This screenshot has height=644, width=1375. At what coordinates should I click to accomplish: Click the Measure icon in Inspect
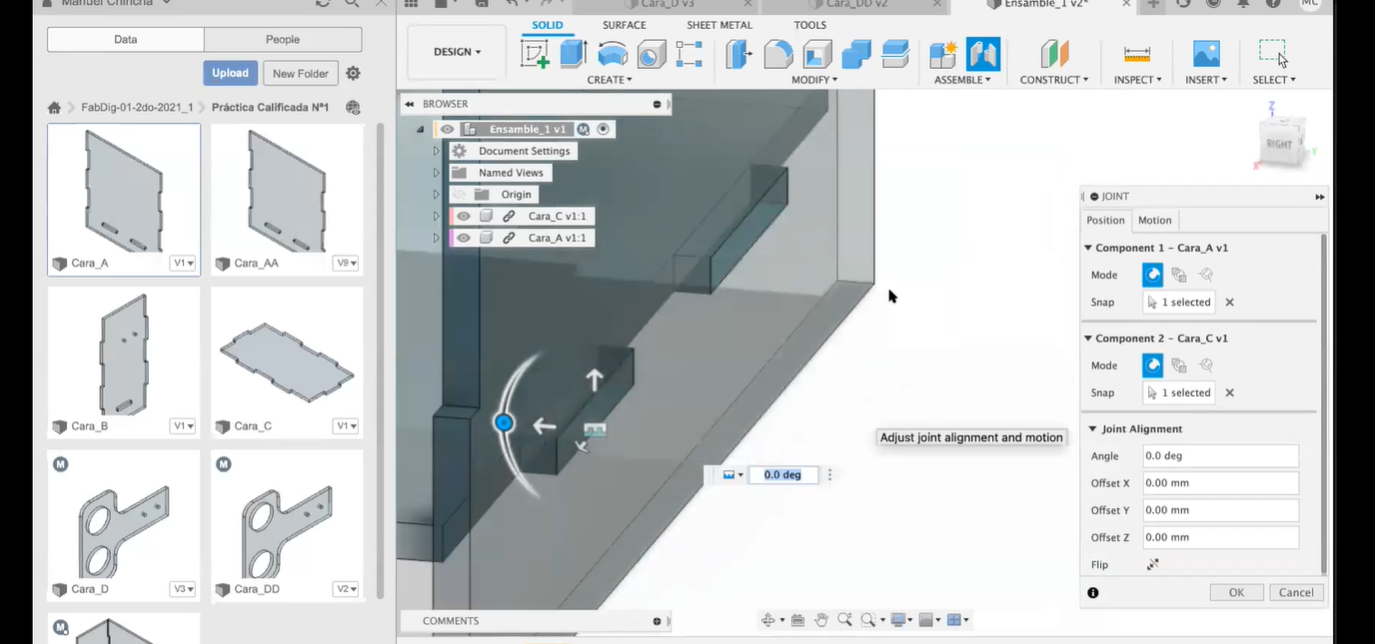pos(1137,53)
